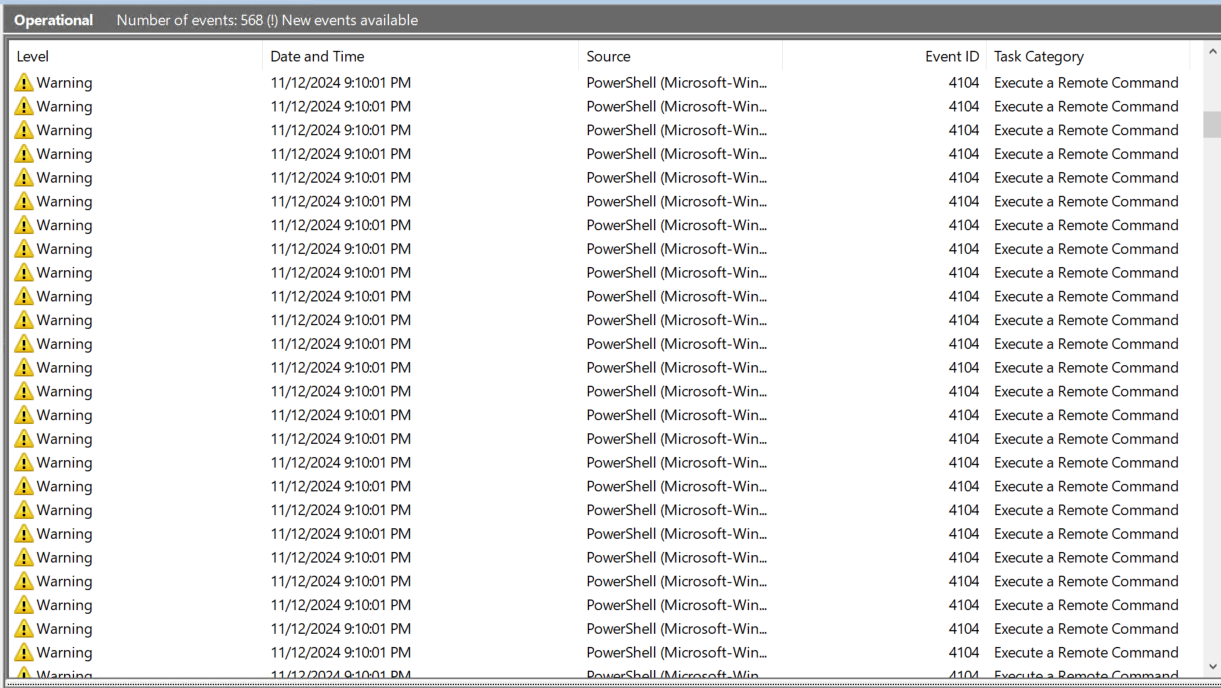The height and width of the screenshot is (688, 1221).
Task: Click the vertical scrollbar thumb
Action: tap(1212, 124)
